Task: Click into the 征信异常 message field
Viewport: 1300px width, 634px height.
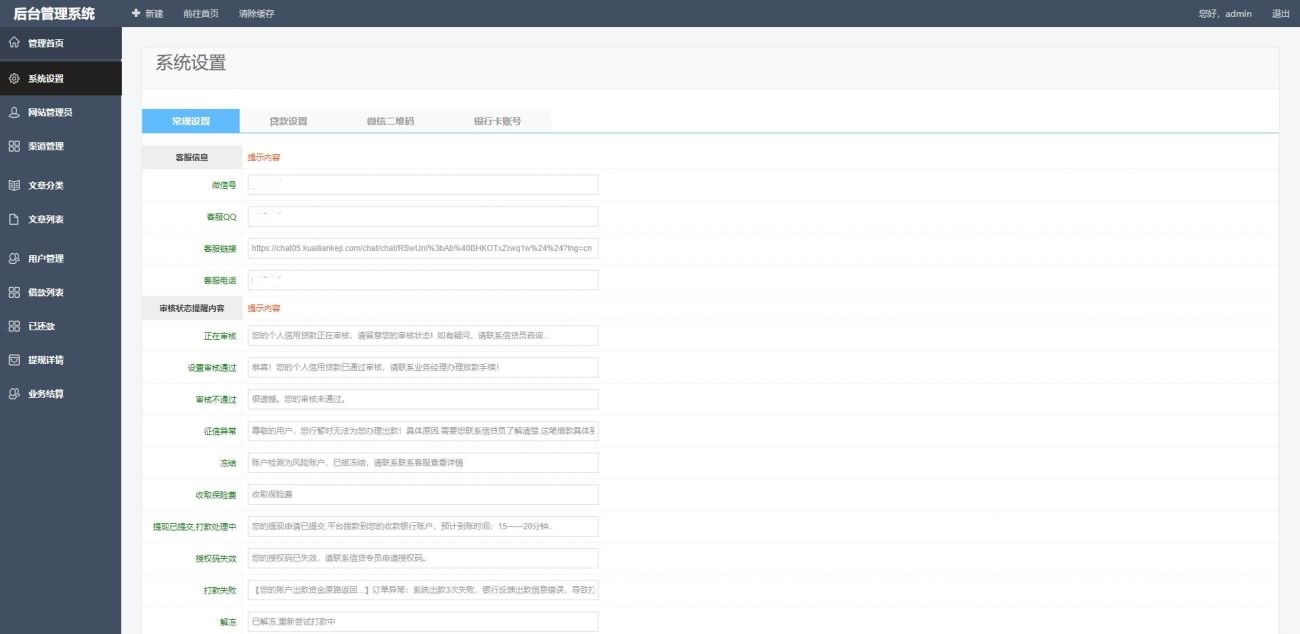Action: 422,431
